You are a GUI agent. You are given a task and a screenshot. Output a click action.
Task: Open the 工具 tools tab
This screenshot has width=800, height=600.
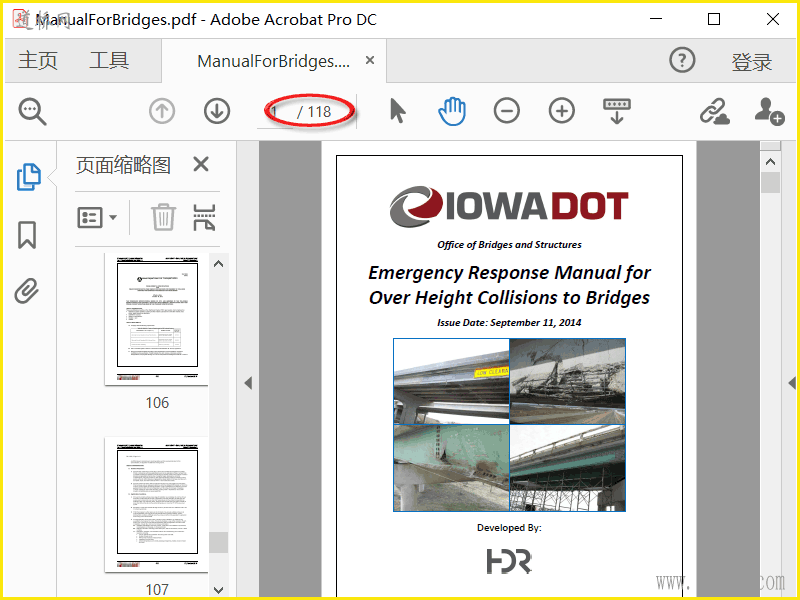109,61
